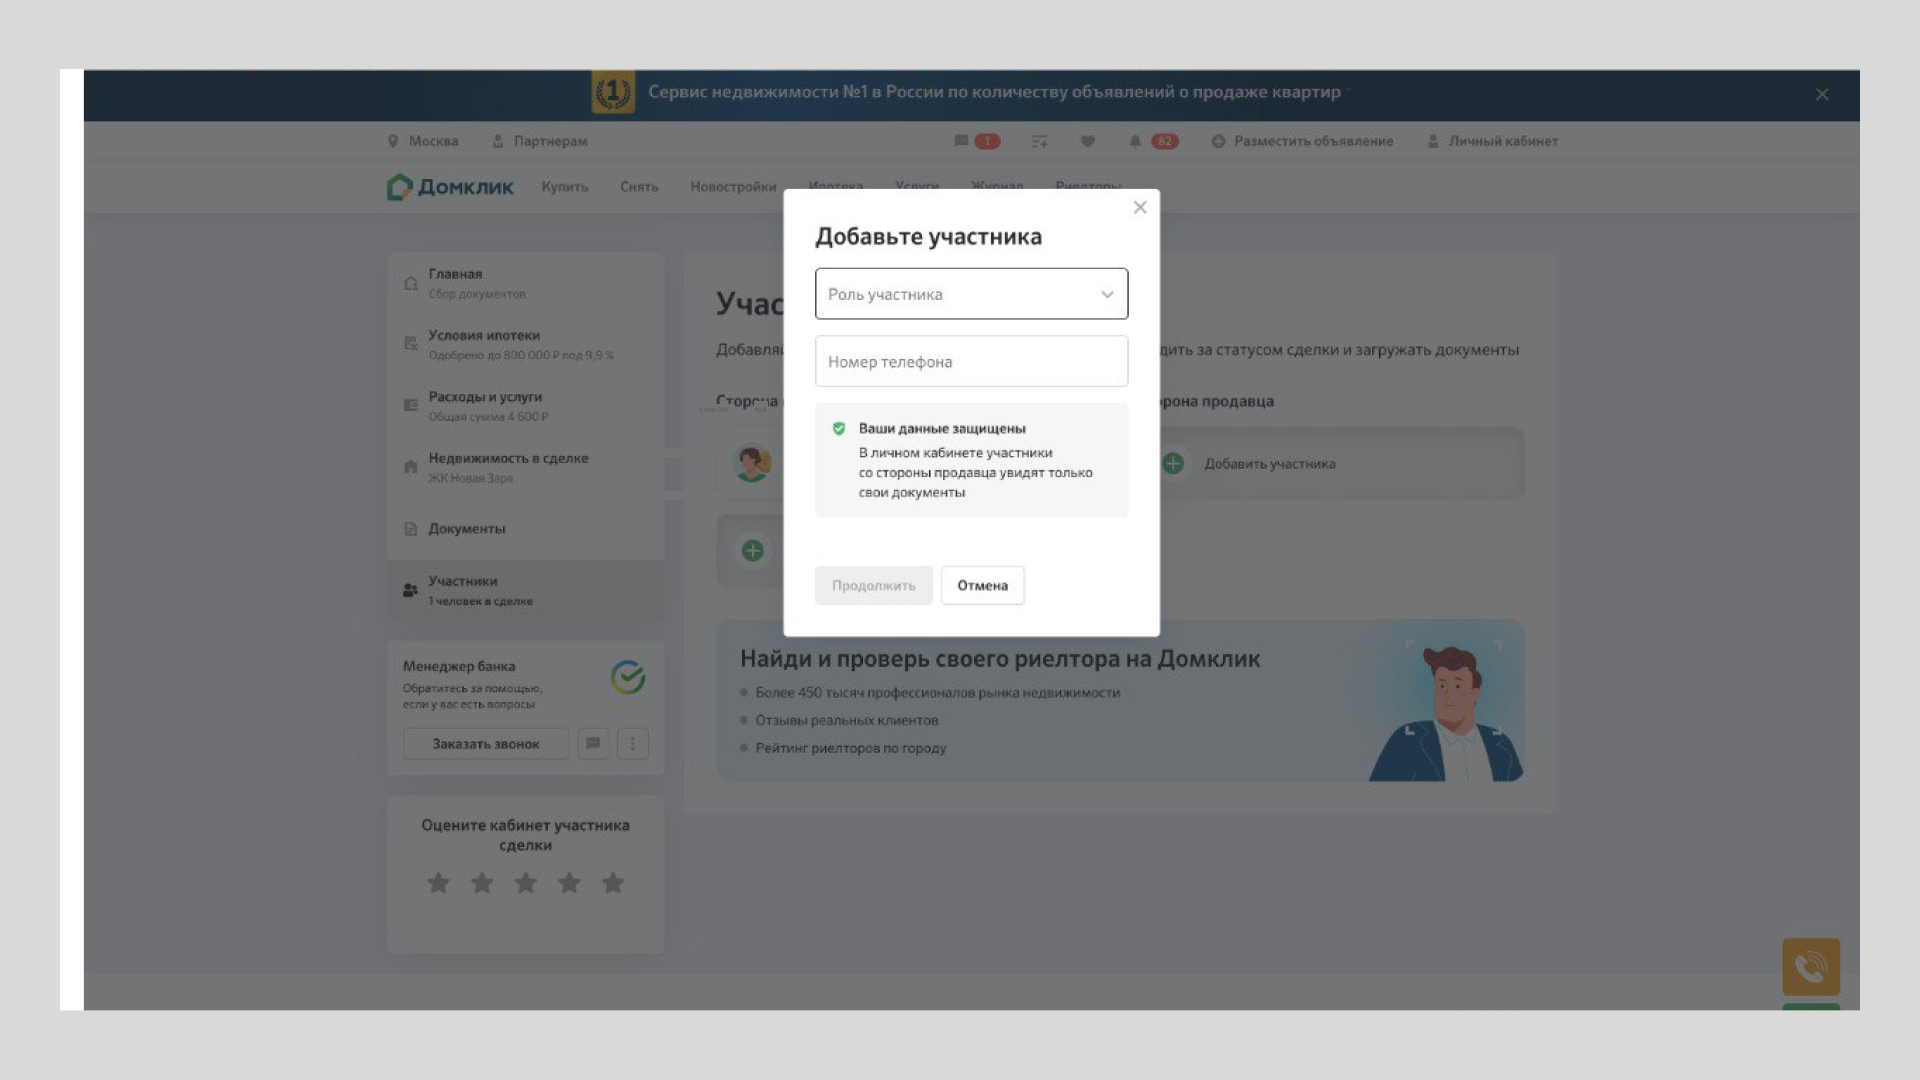Click the Недвижимость home icon
The image size is (1920, 1080).
pyautogui.click(x=410, y=466)
